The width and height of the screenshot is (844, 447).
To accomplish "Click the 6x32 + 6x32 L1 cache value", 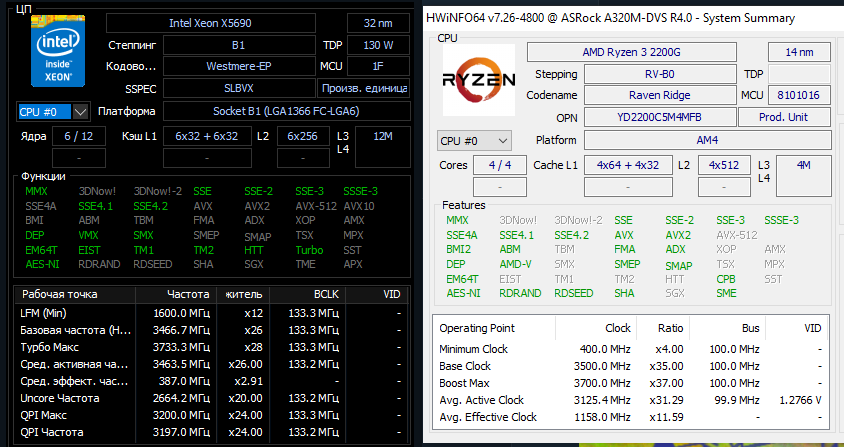I will pyautogui.click(x=207, y=136).
